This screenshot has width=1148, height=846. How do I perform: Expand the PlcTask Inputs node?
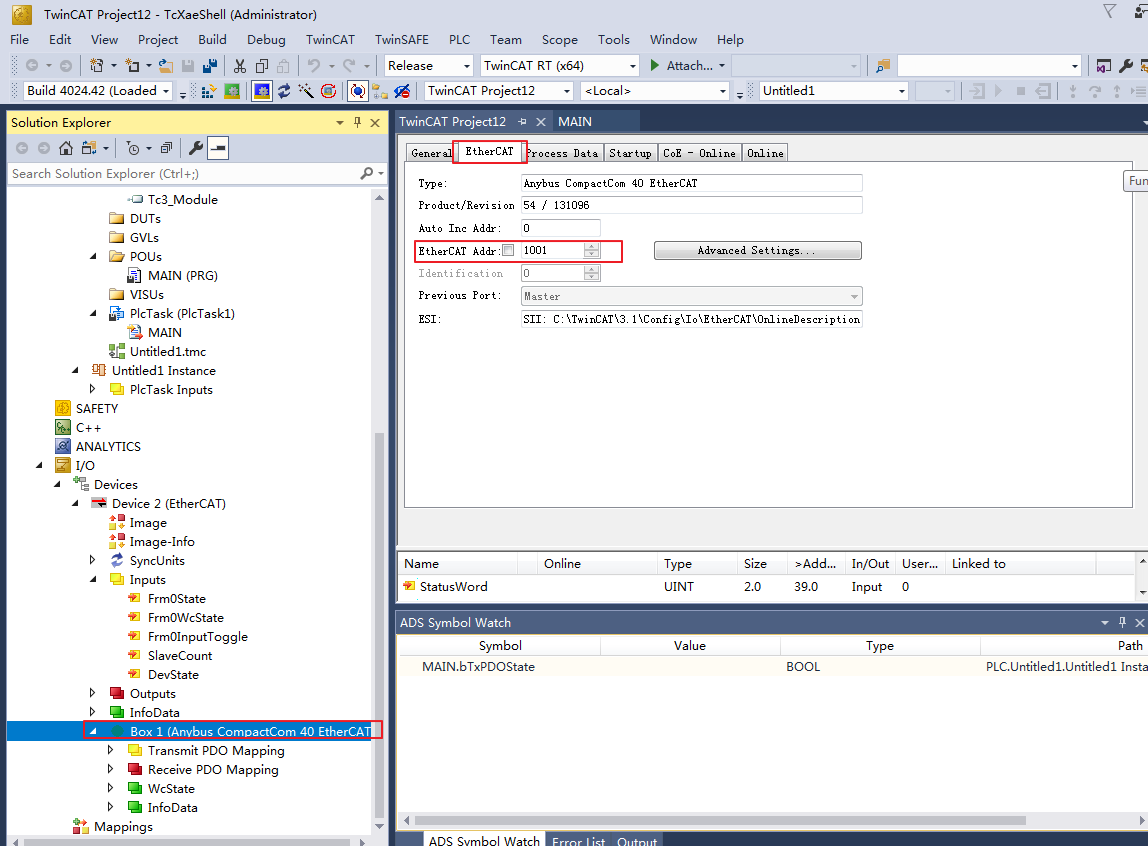click(92, 389)
